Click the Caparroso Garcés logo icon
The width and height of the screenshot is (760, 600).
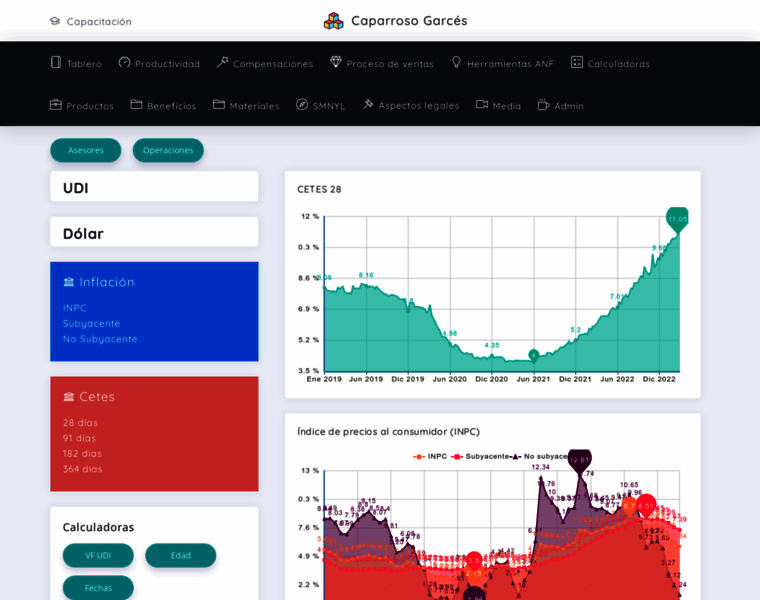[334, 21]
